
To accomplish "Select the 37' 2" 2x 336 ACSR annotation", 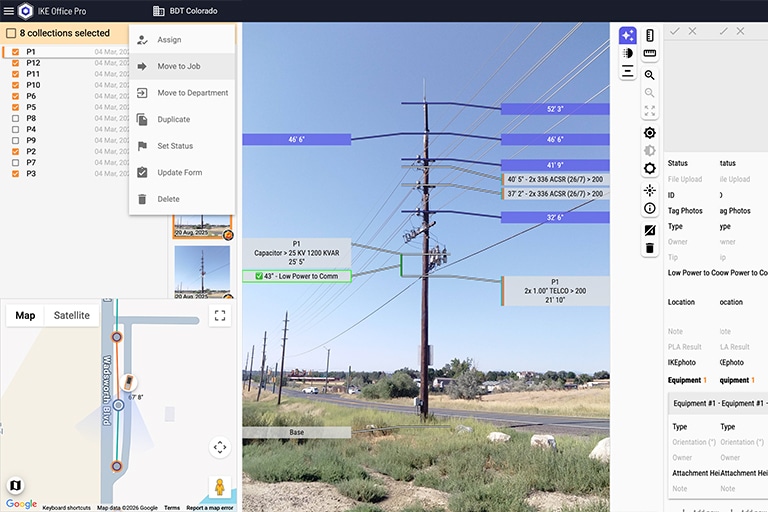I will (x=555, y=194).
